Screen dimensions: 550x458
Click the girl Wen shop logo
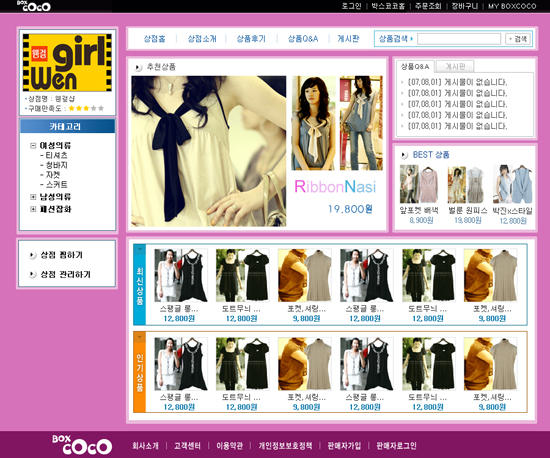pyautogui.click(x=67, y=62)
